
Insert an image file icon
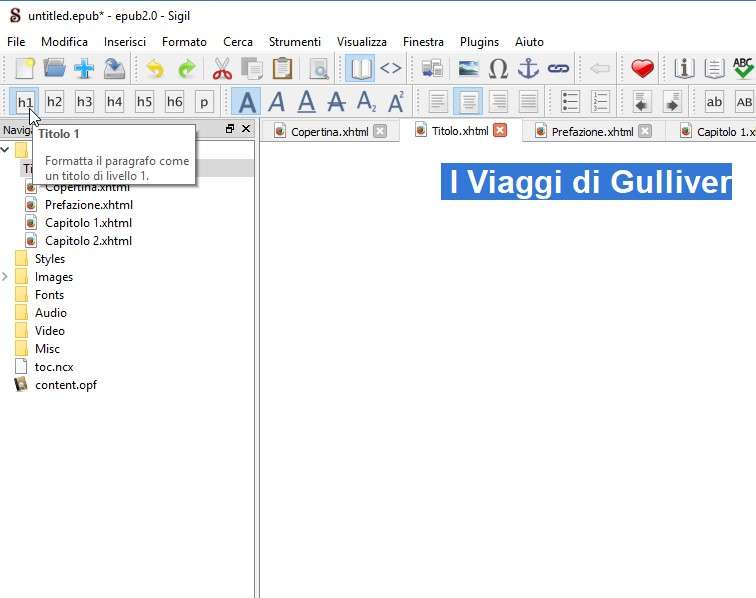tap(469, 68)
